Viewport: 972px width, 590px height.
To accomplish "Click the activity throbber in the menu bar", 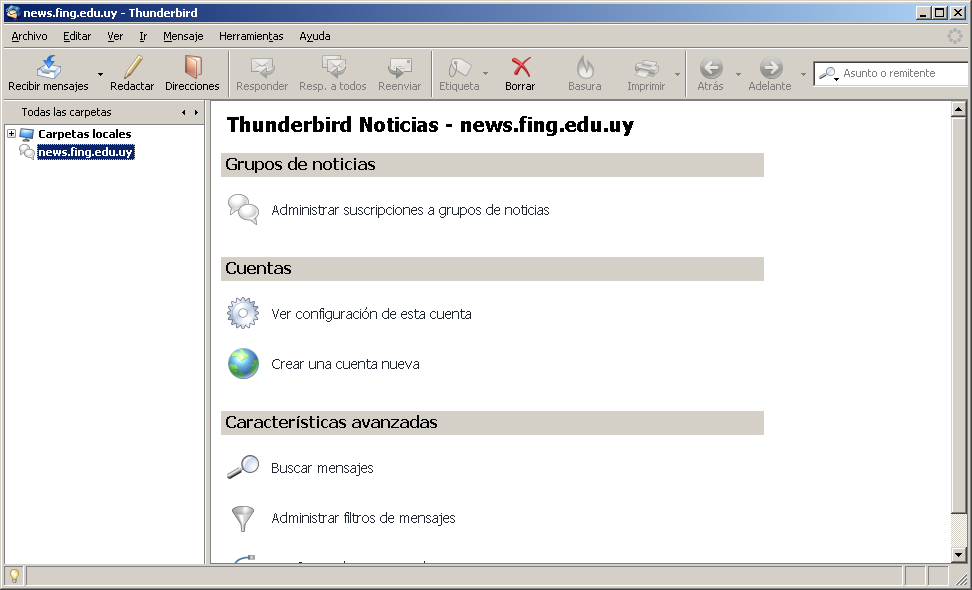I will (955, 36).
